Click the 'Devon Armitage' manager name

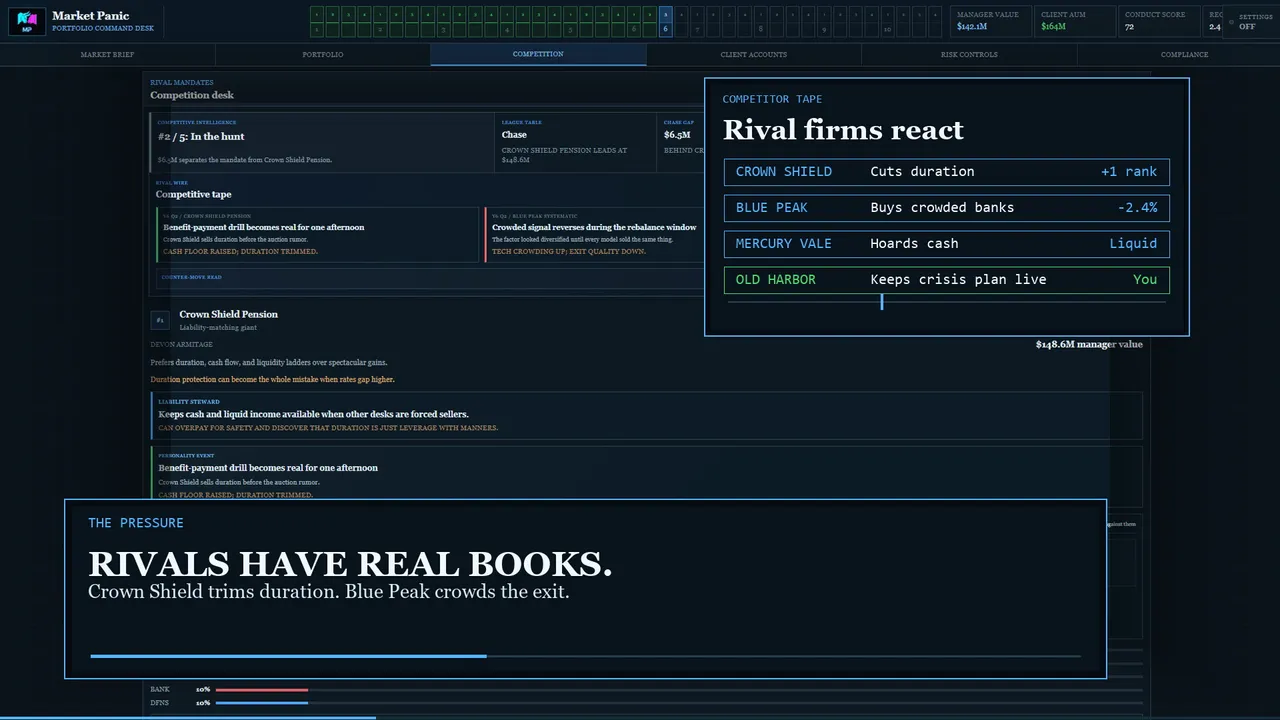click(x=181, y=345)
